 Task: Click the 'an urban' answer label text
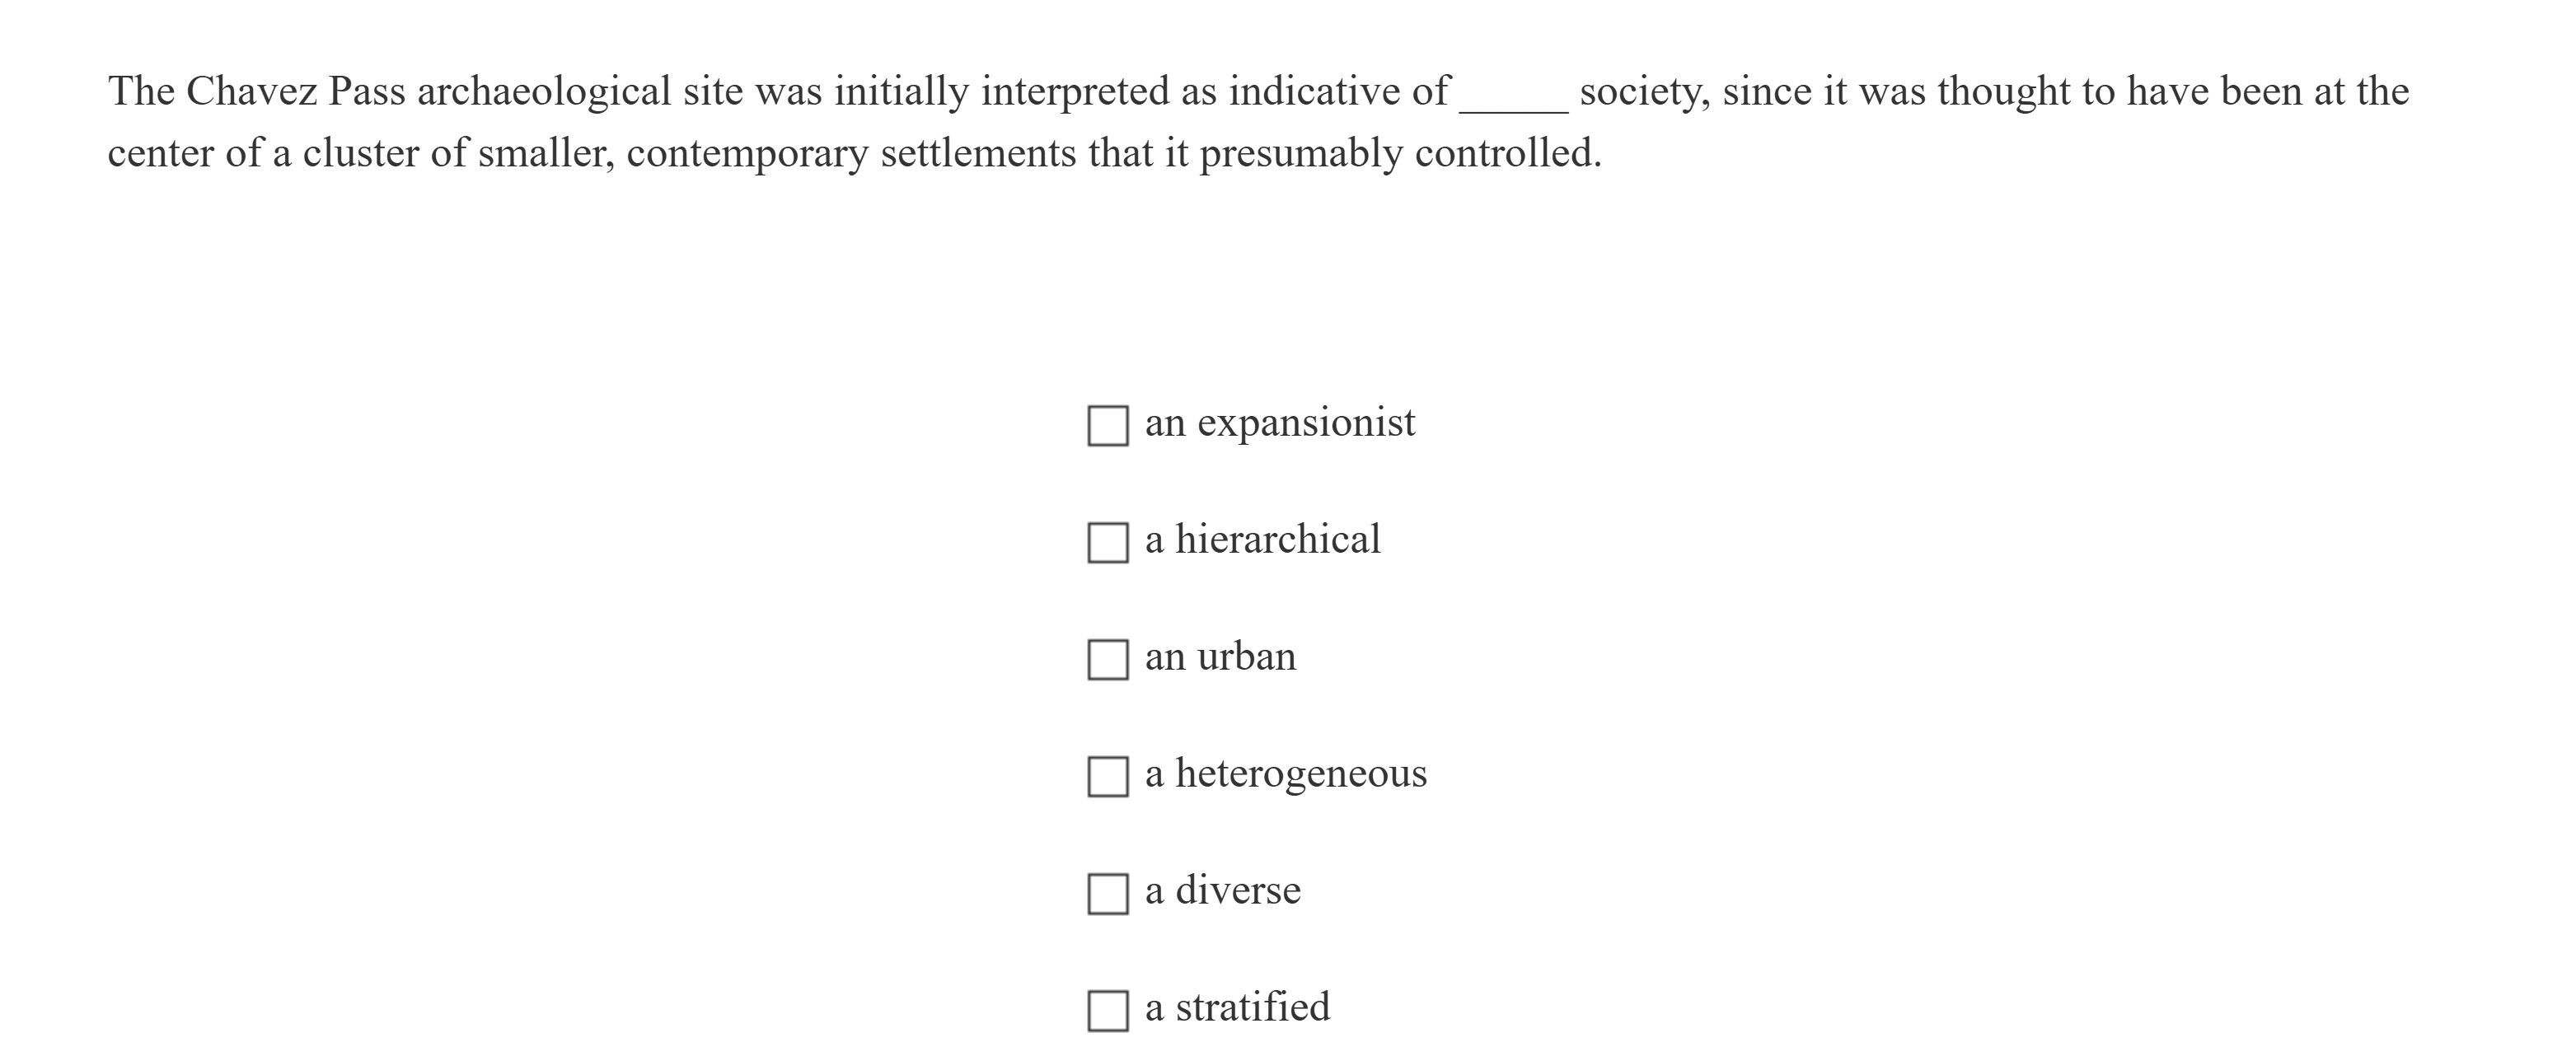point(1220,657)
